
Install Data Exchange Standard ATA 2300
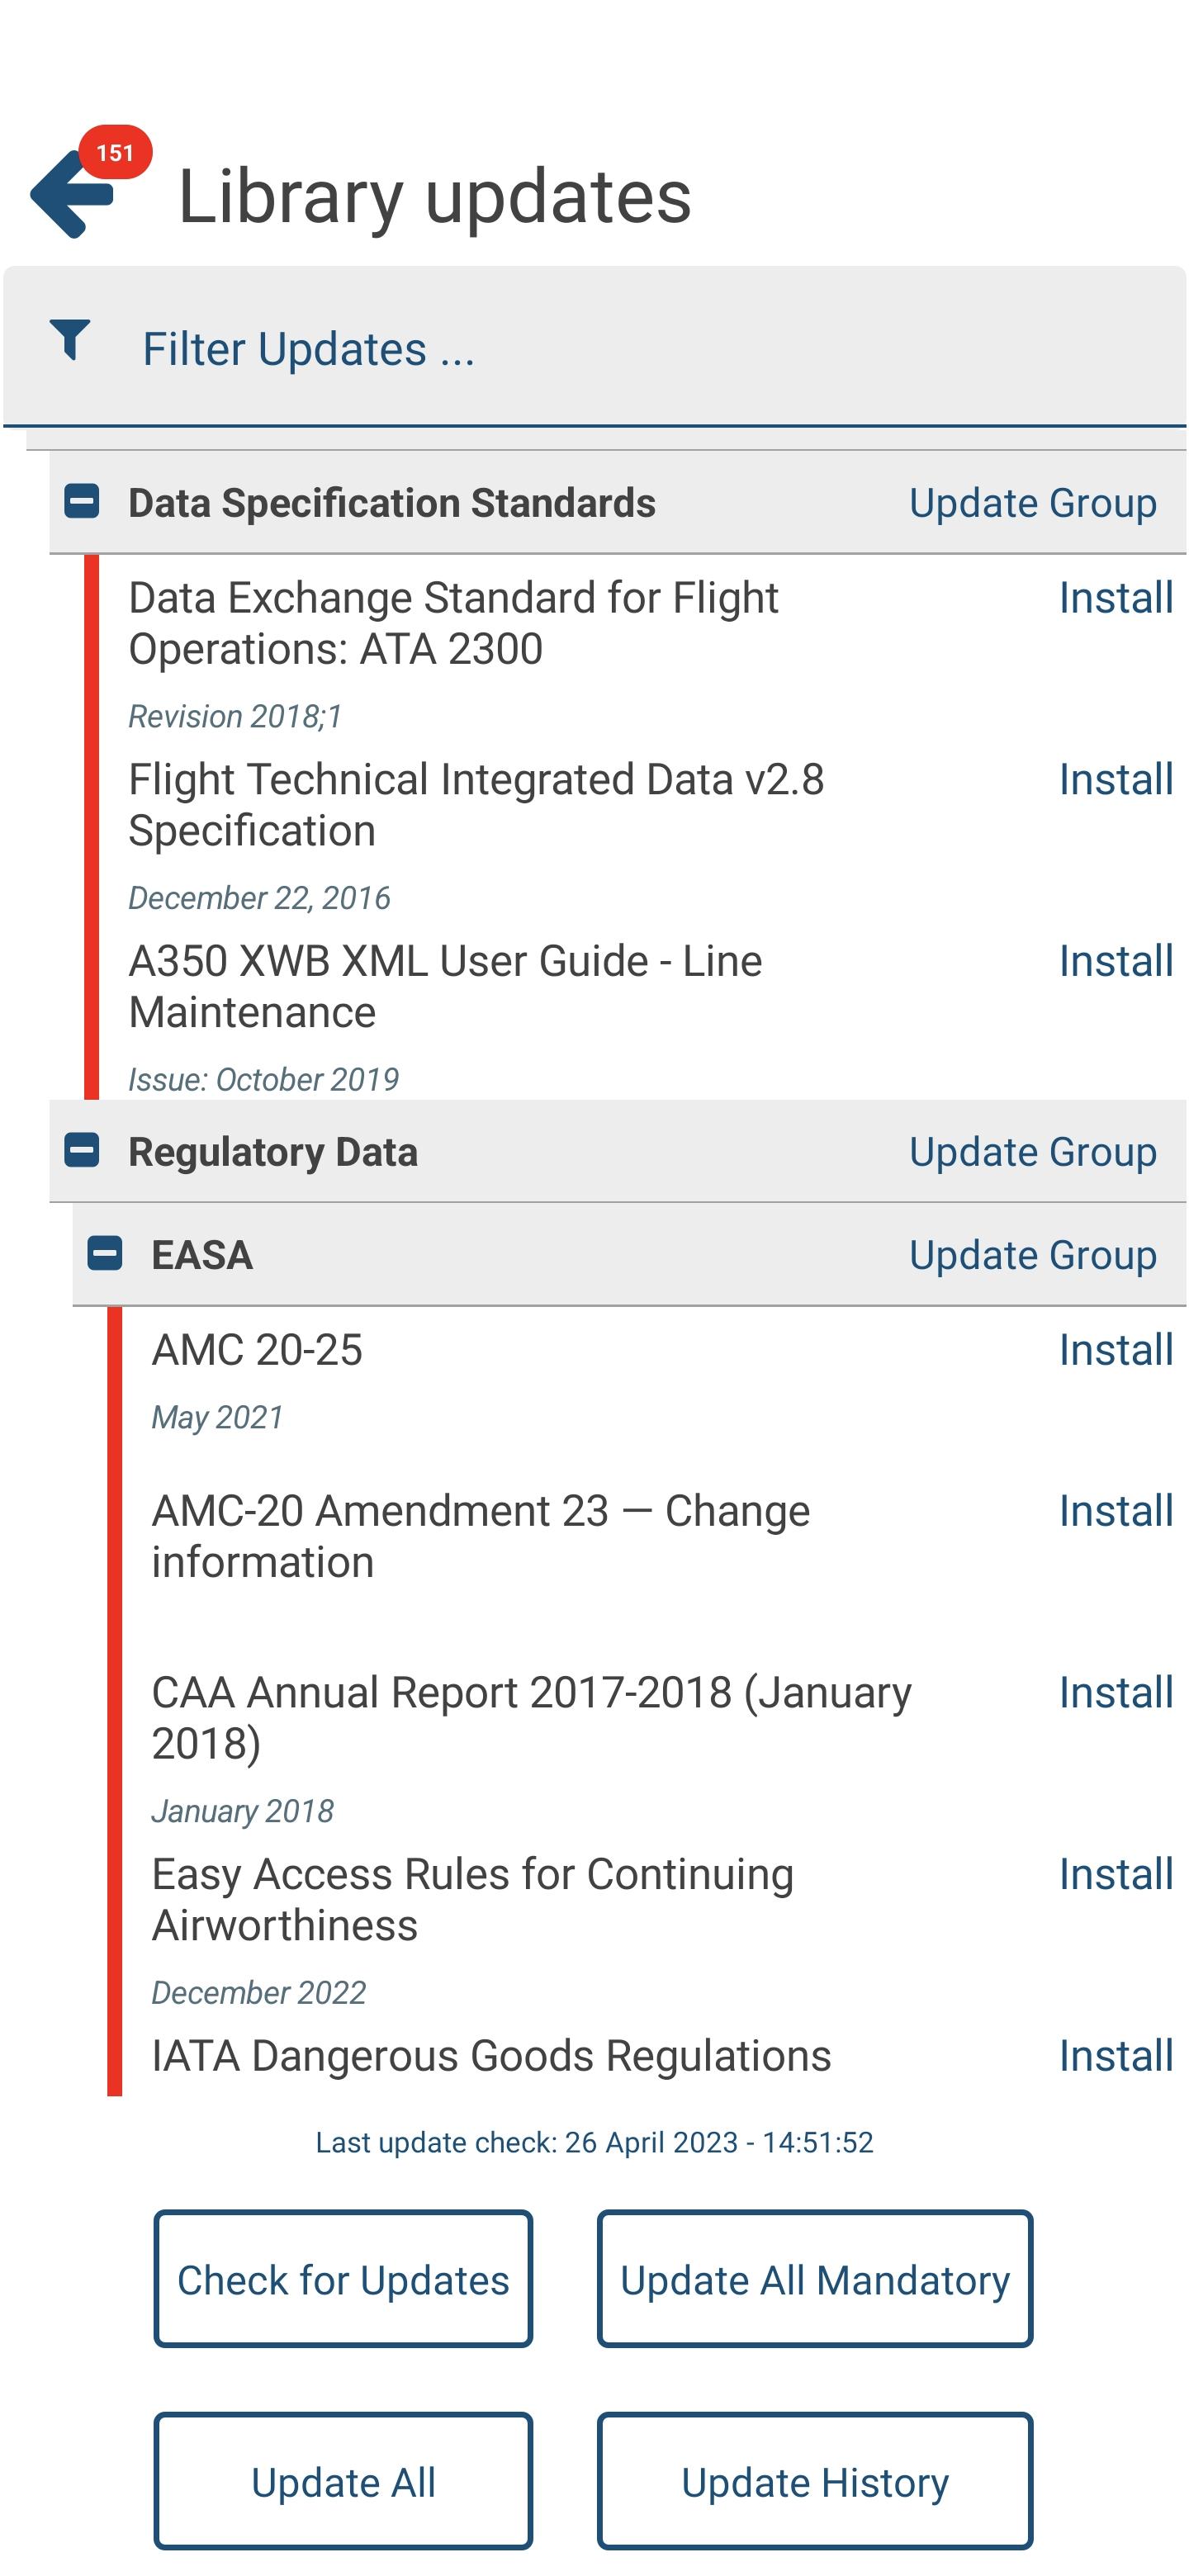click(x=1115, y=598)
